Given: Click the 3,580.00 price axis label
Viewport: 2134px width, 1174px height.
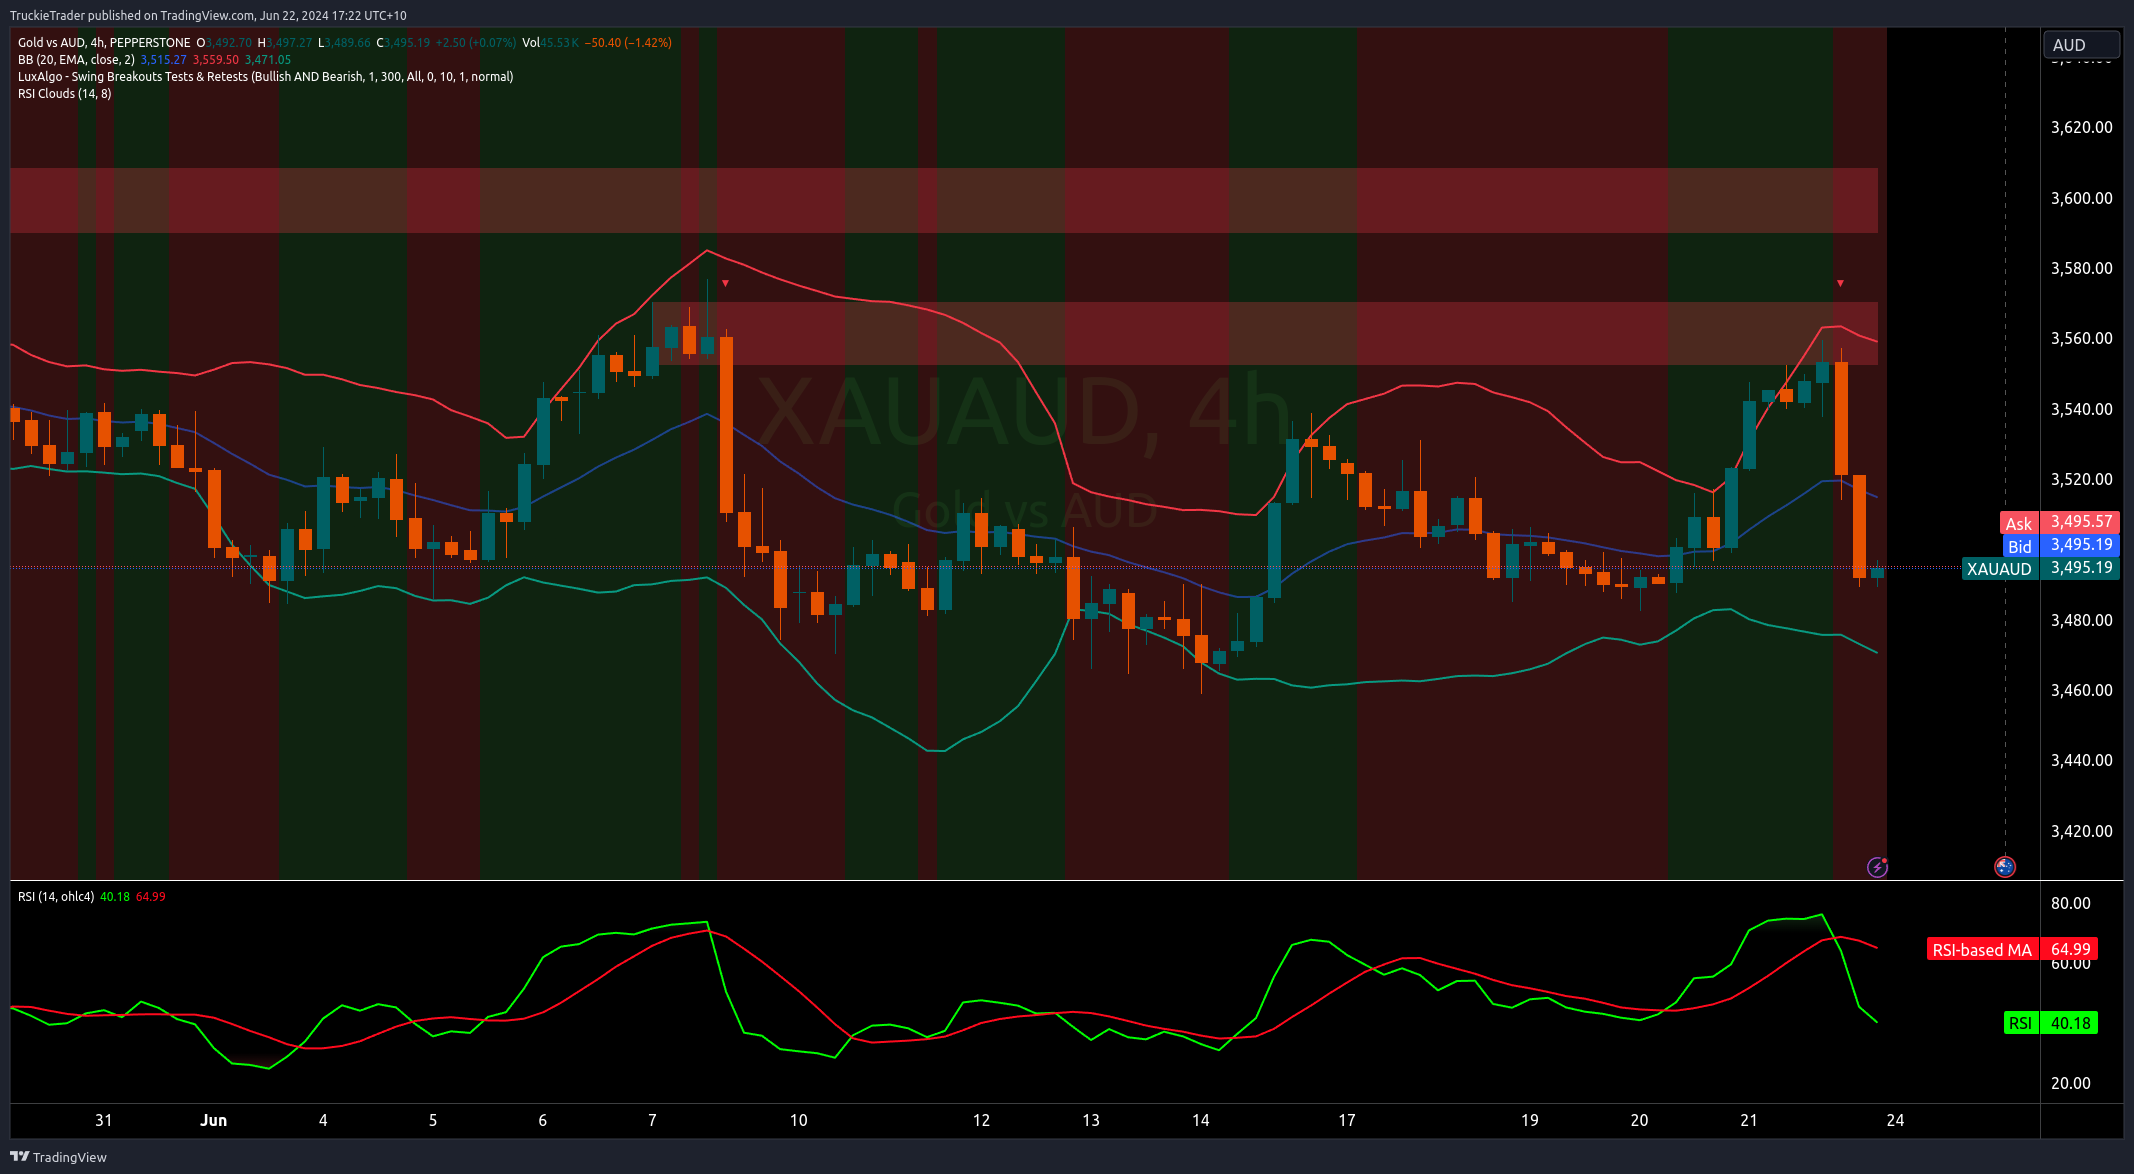Looking at the screenshot, I should pyautogui.click(x=2081, y=268).
